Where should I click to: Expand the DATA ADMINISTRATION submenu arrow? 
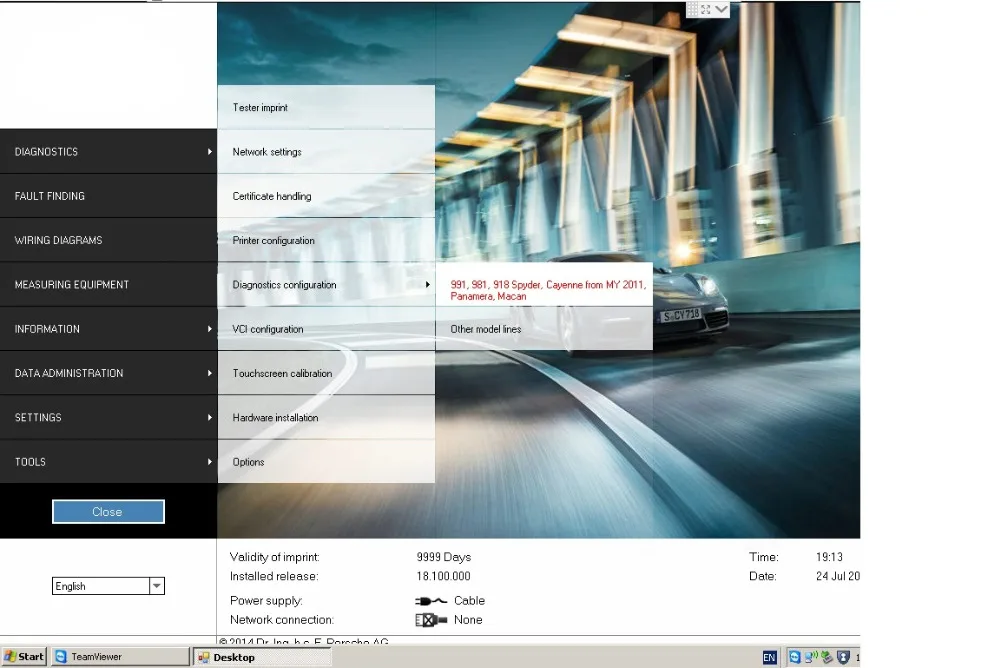209,373
